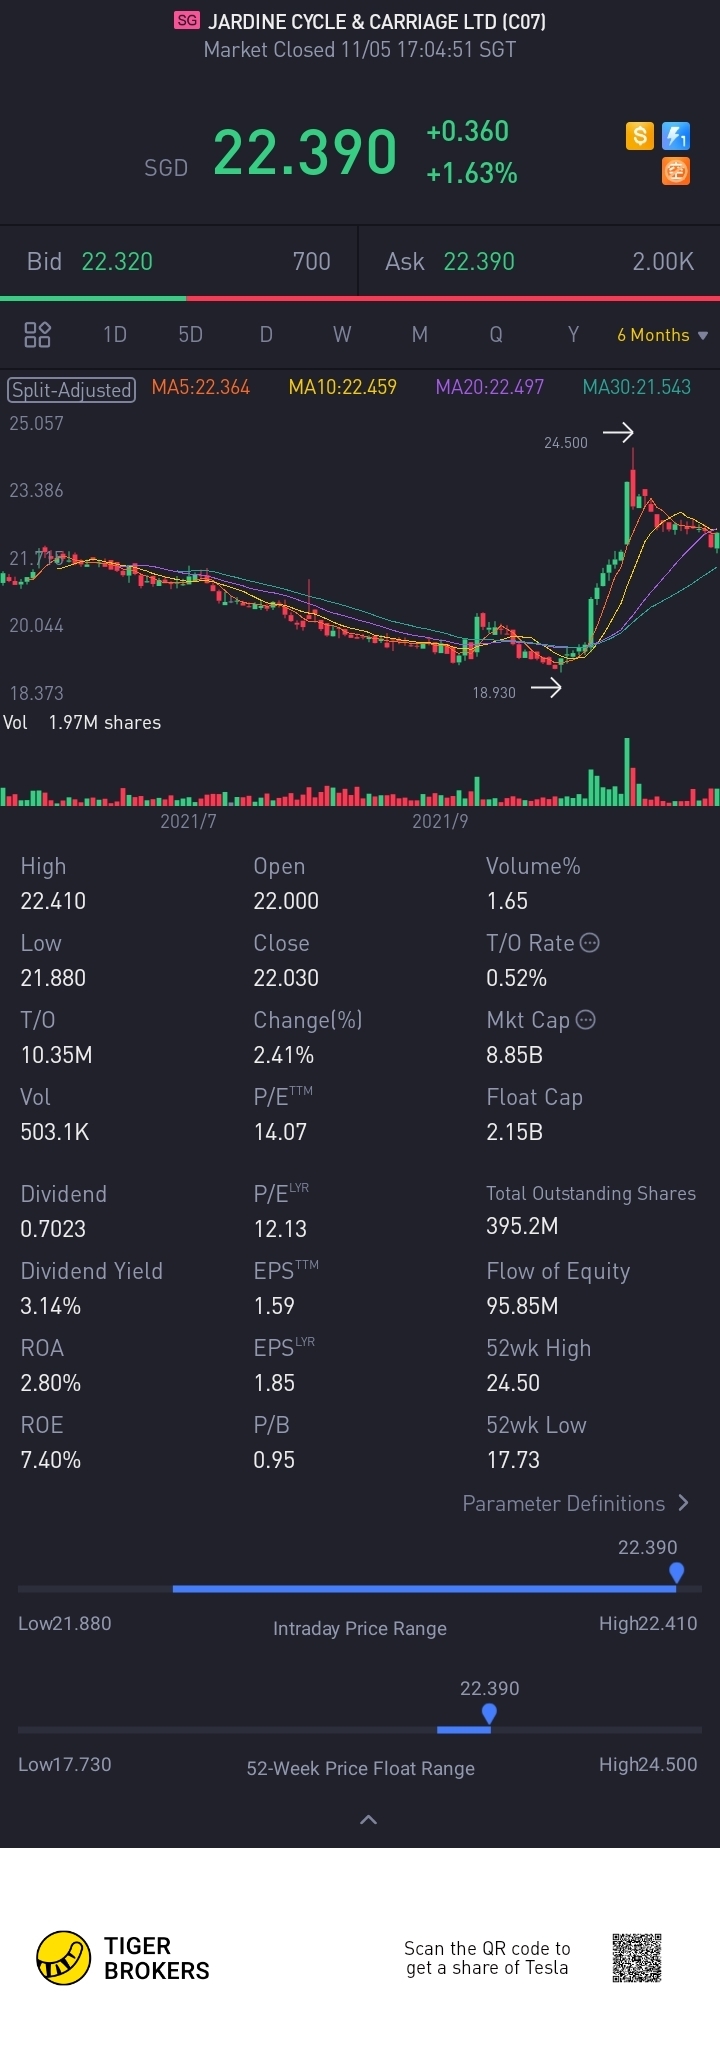Tap the Mkt Cap info icon
Screen dimensions: 720x2069
click(x=586, y=1019)
